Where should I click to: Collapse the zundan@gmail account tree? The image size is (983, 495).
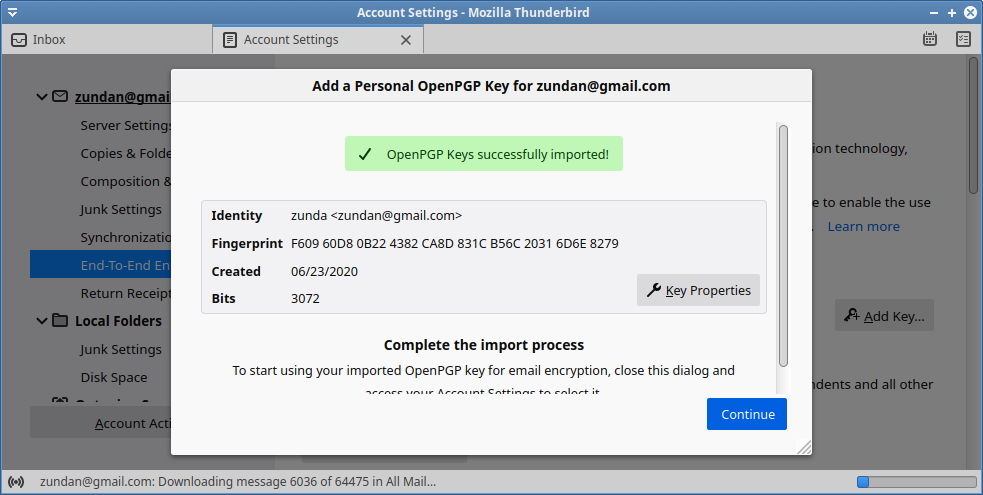coord(42,97)
